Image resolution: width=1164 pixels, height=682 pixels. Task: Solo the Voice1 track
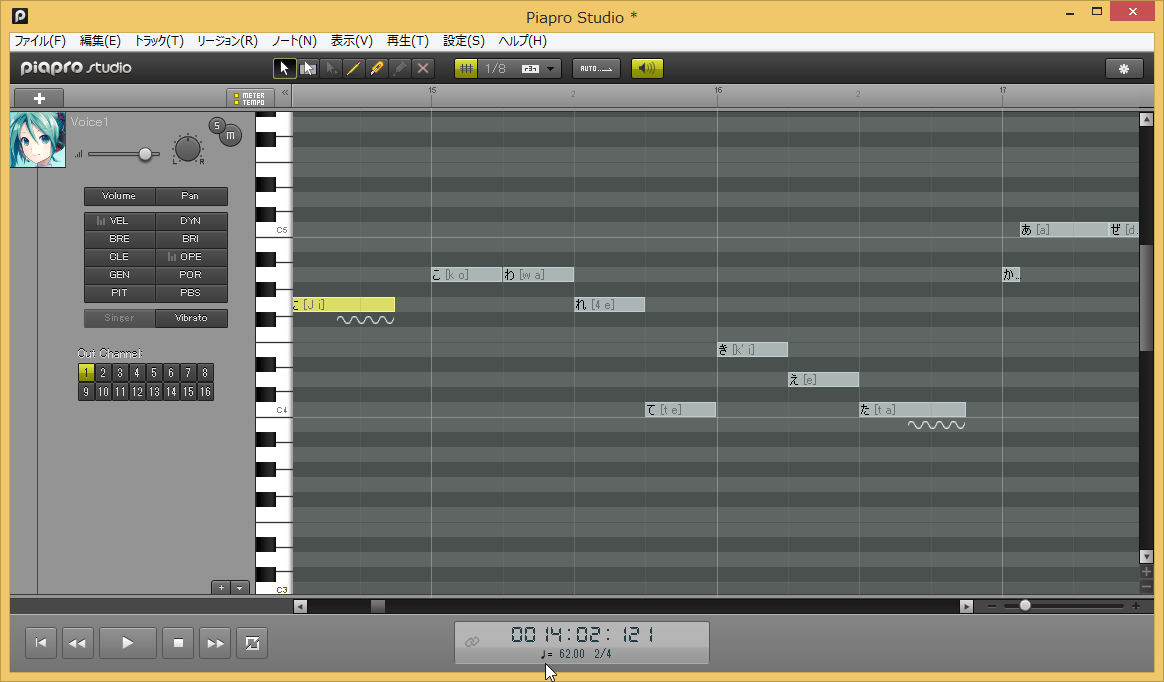pos(217,125)
